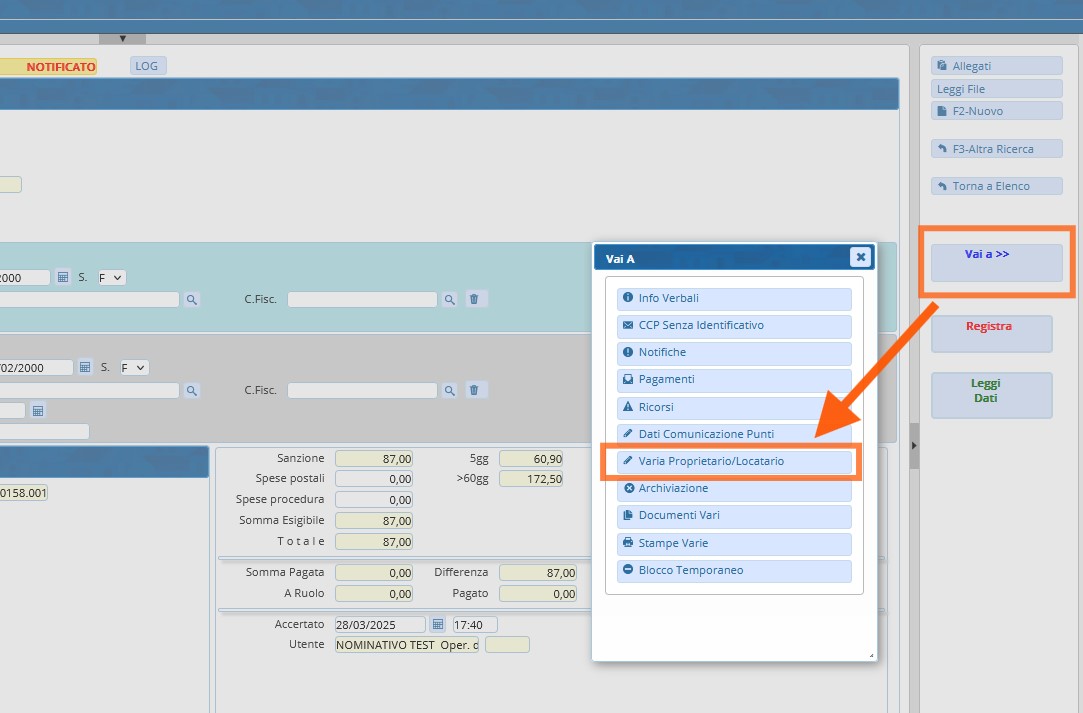Focus the C.Fisc. field in the teal section
Viewport: 1083px width, 713px height.
coord(363,299)
